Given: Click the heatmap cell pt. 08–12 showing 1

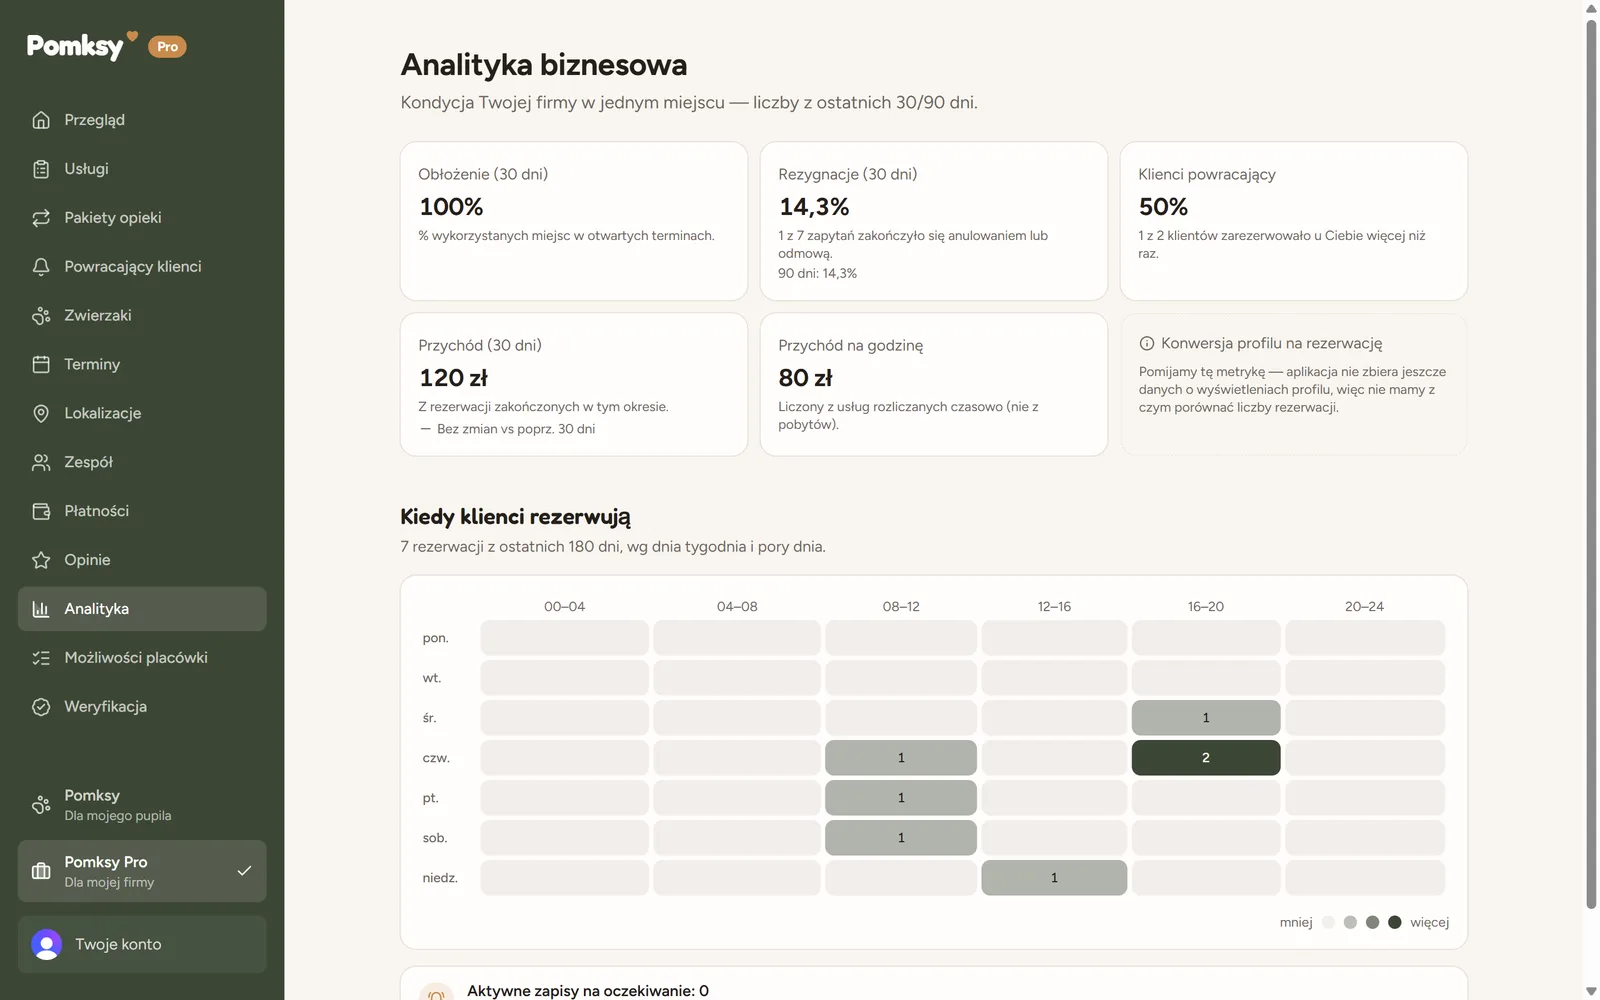Looking at the screenshot, I should (901, 798).
